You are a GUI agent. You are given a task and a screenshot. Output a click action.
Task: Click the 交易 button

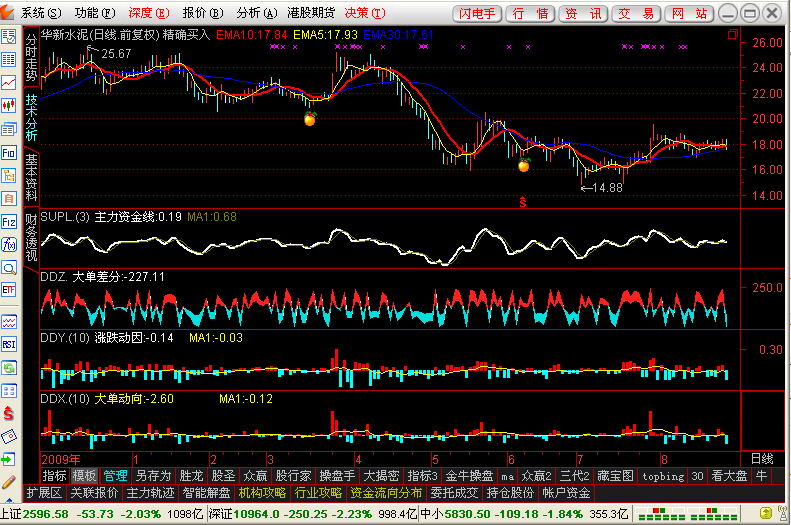tap(636, 14)
